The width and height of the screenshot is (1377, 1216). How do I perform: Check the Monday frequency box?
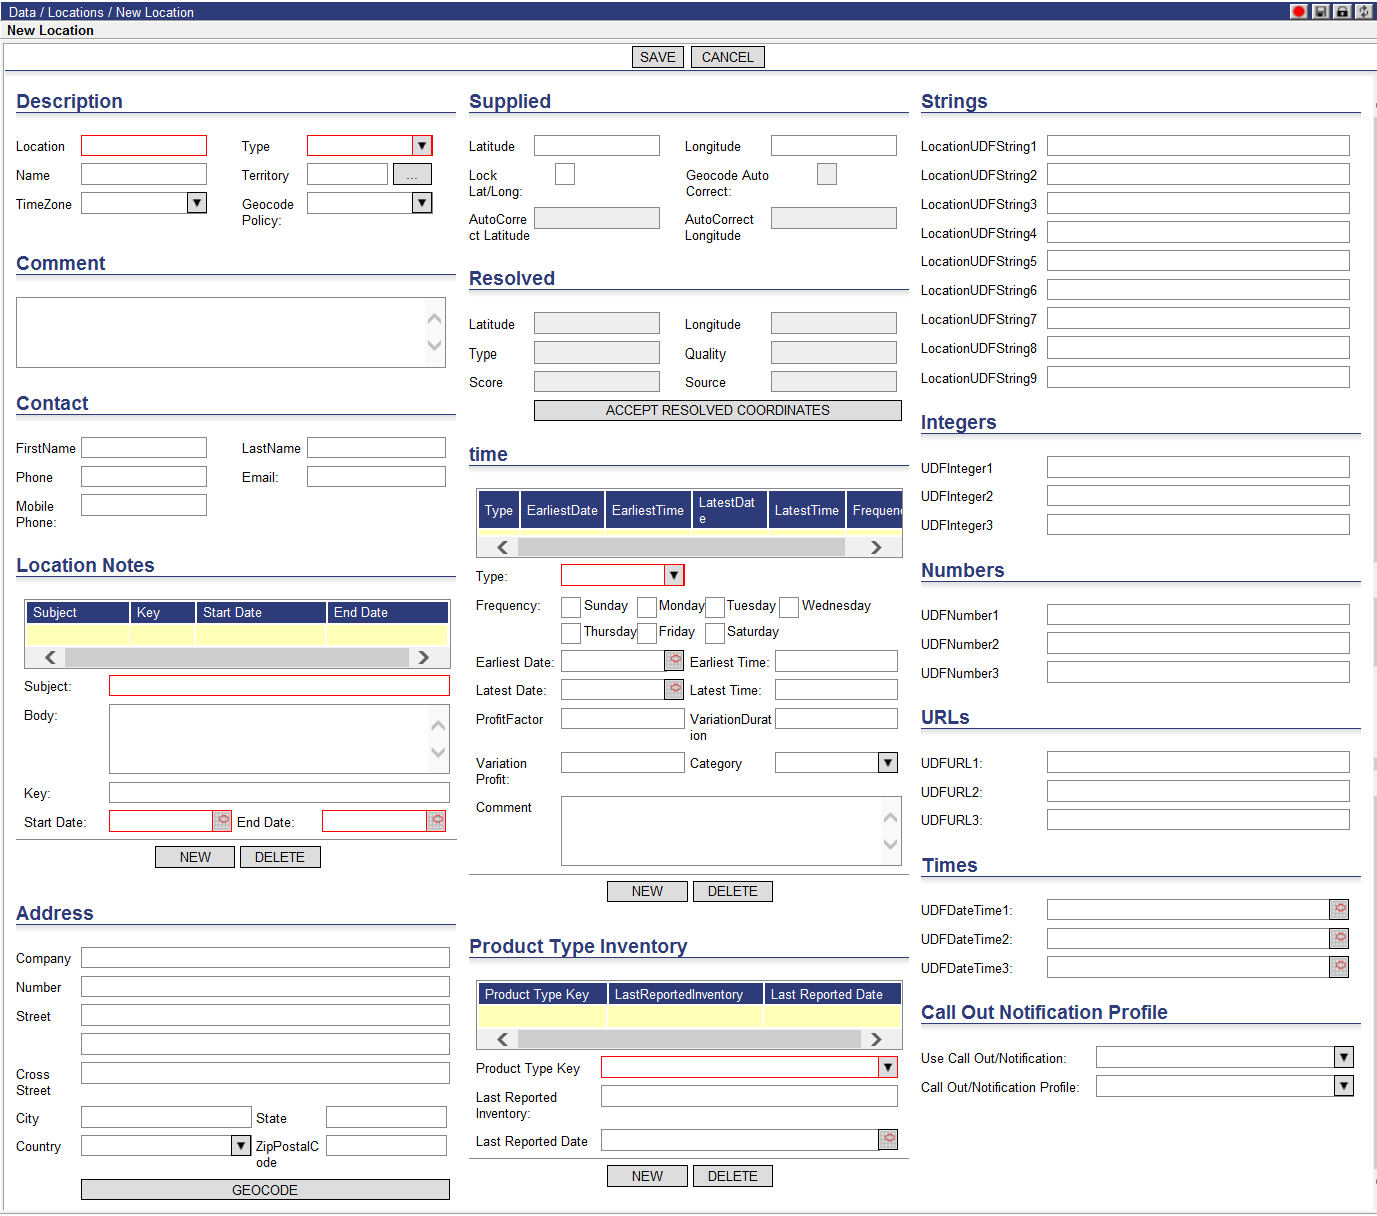[647, 607]
